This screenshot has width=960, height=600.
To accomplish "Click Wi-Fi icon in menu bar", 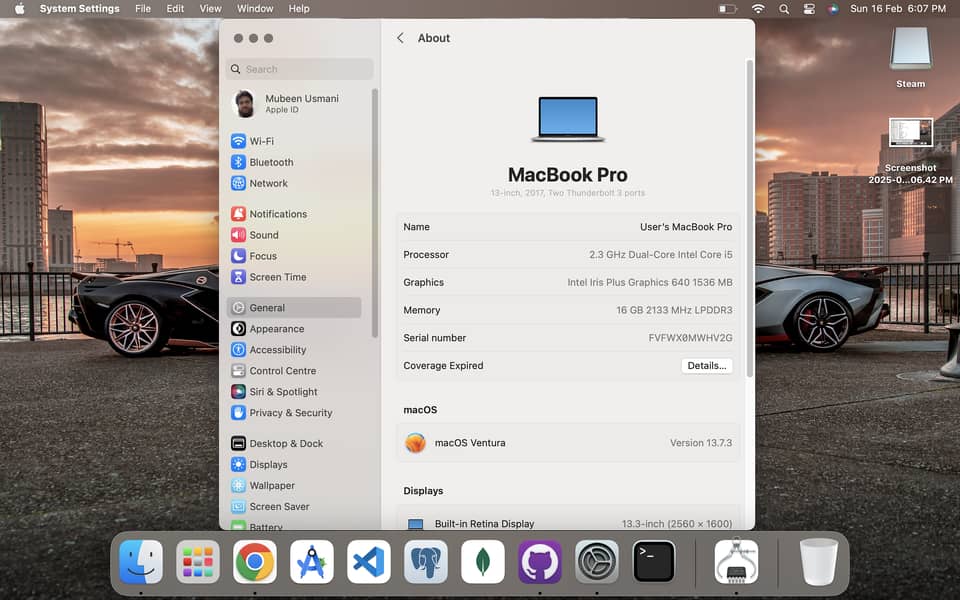I will pyautogui.click(x=758, y=9).
